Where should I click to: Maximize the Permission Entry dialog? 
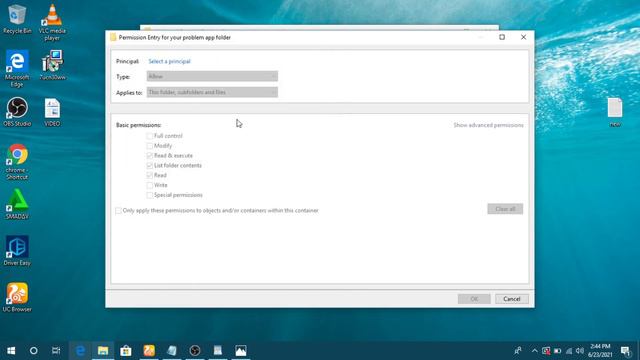502,37
